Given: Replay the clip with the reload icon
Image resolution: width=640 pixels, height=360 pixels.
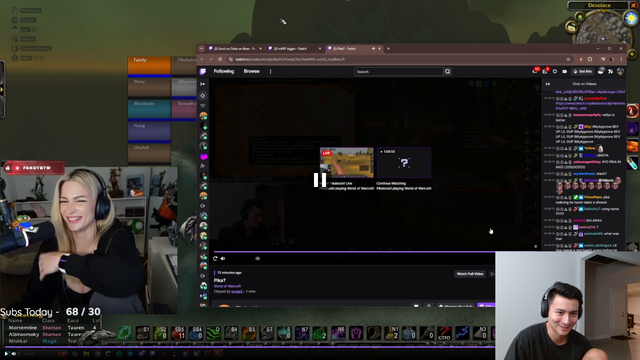Looking at the screenshot, I should (x=215, y=258).
